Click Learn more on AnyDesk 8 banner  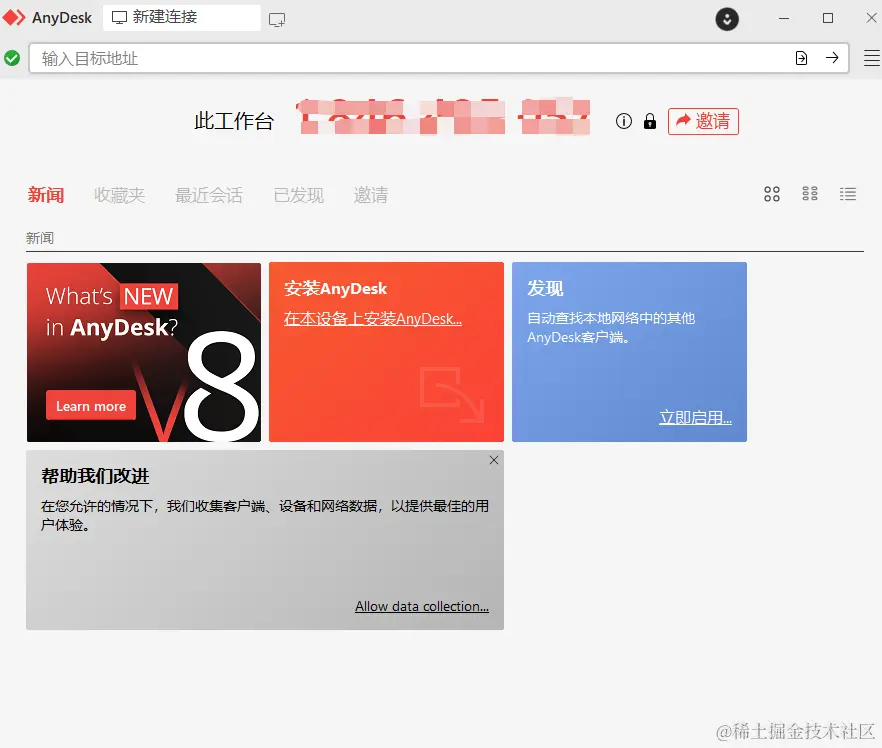[91, 405]
